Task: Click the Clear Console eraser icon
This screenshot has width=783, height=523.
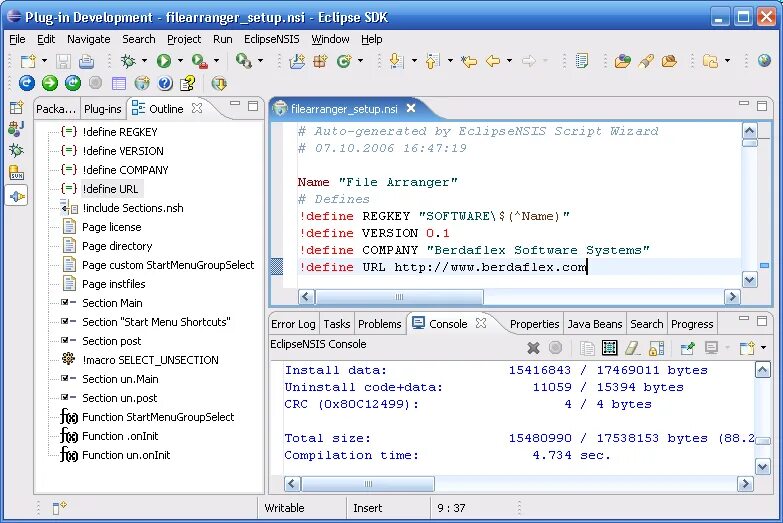Action: [x=633, y=348]
